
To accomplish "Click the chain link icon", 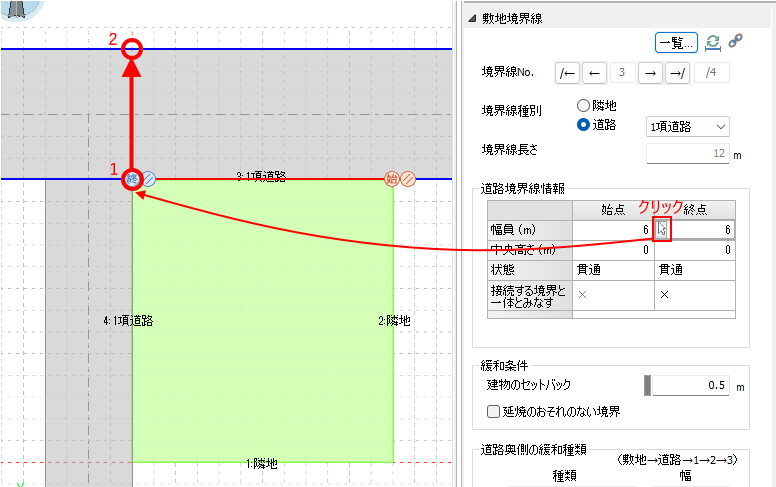I will click(x=735, y=42).
